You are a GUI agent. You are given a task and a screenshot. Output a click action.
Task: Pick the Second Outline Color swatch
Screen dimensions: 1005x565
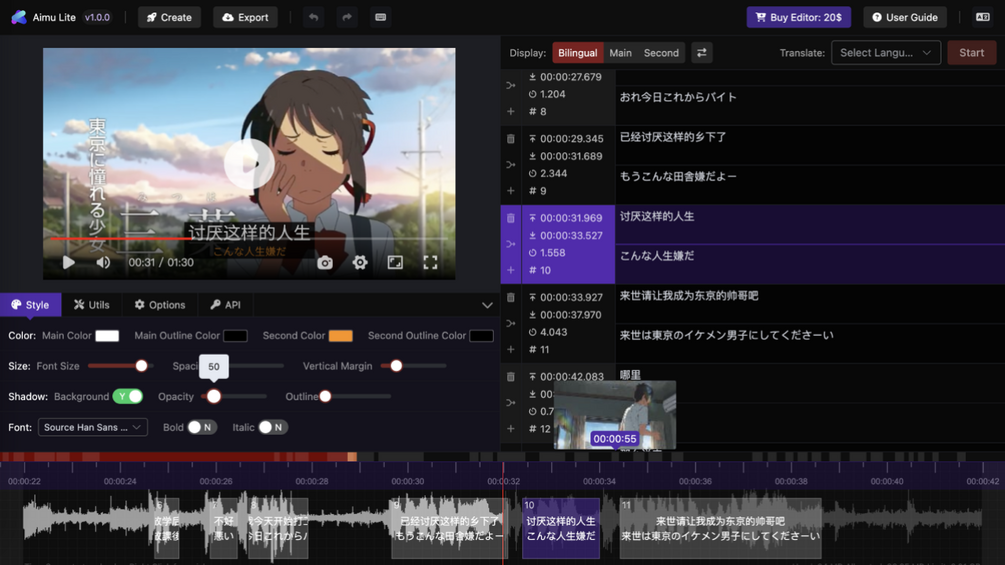[481, 336]
